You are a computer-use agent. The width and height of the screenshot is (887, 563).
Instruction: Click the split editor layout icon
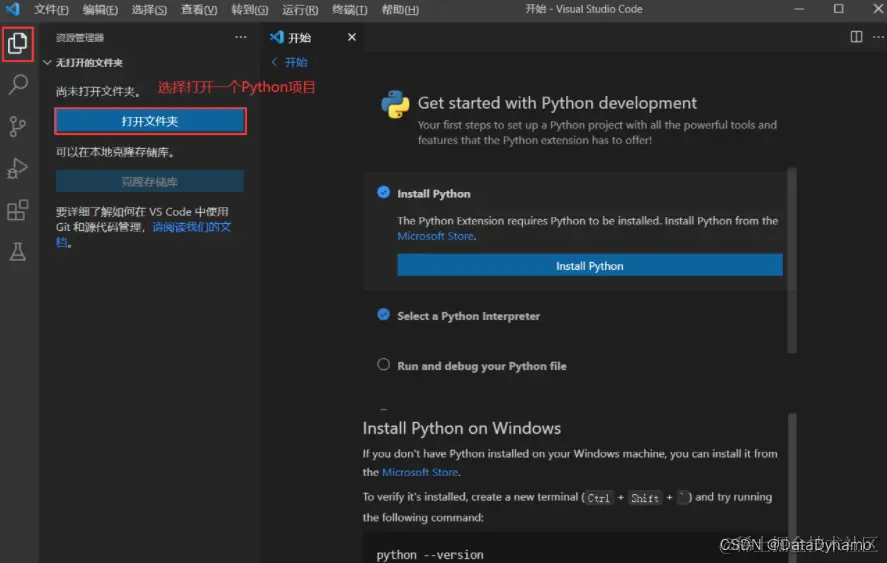point(856,38)
